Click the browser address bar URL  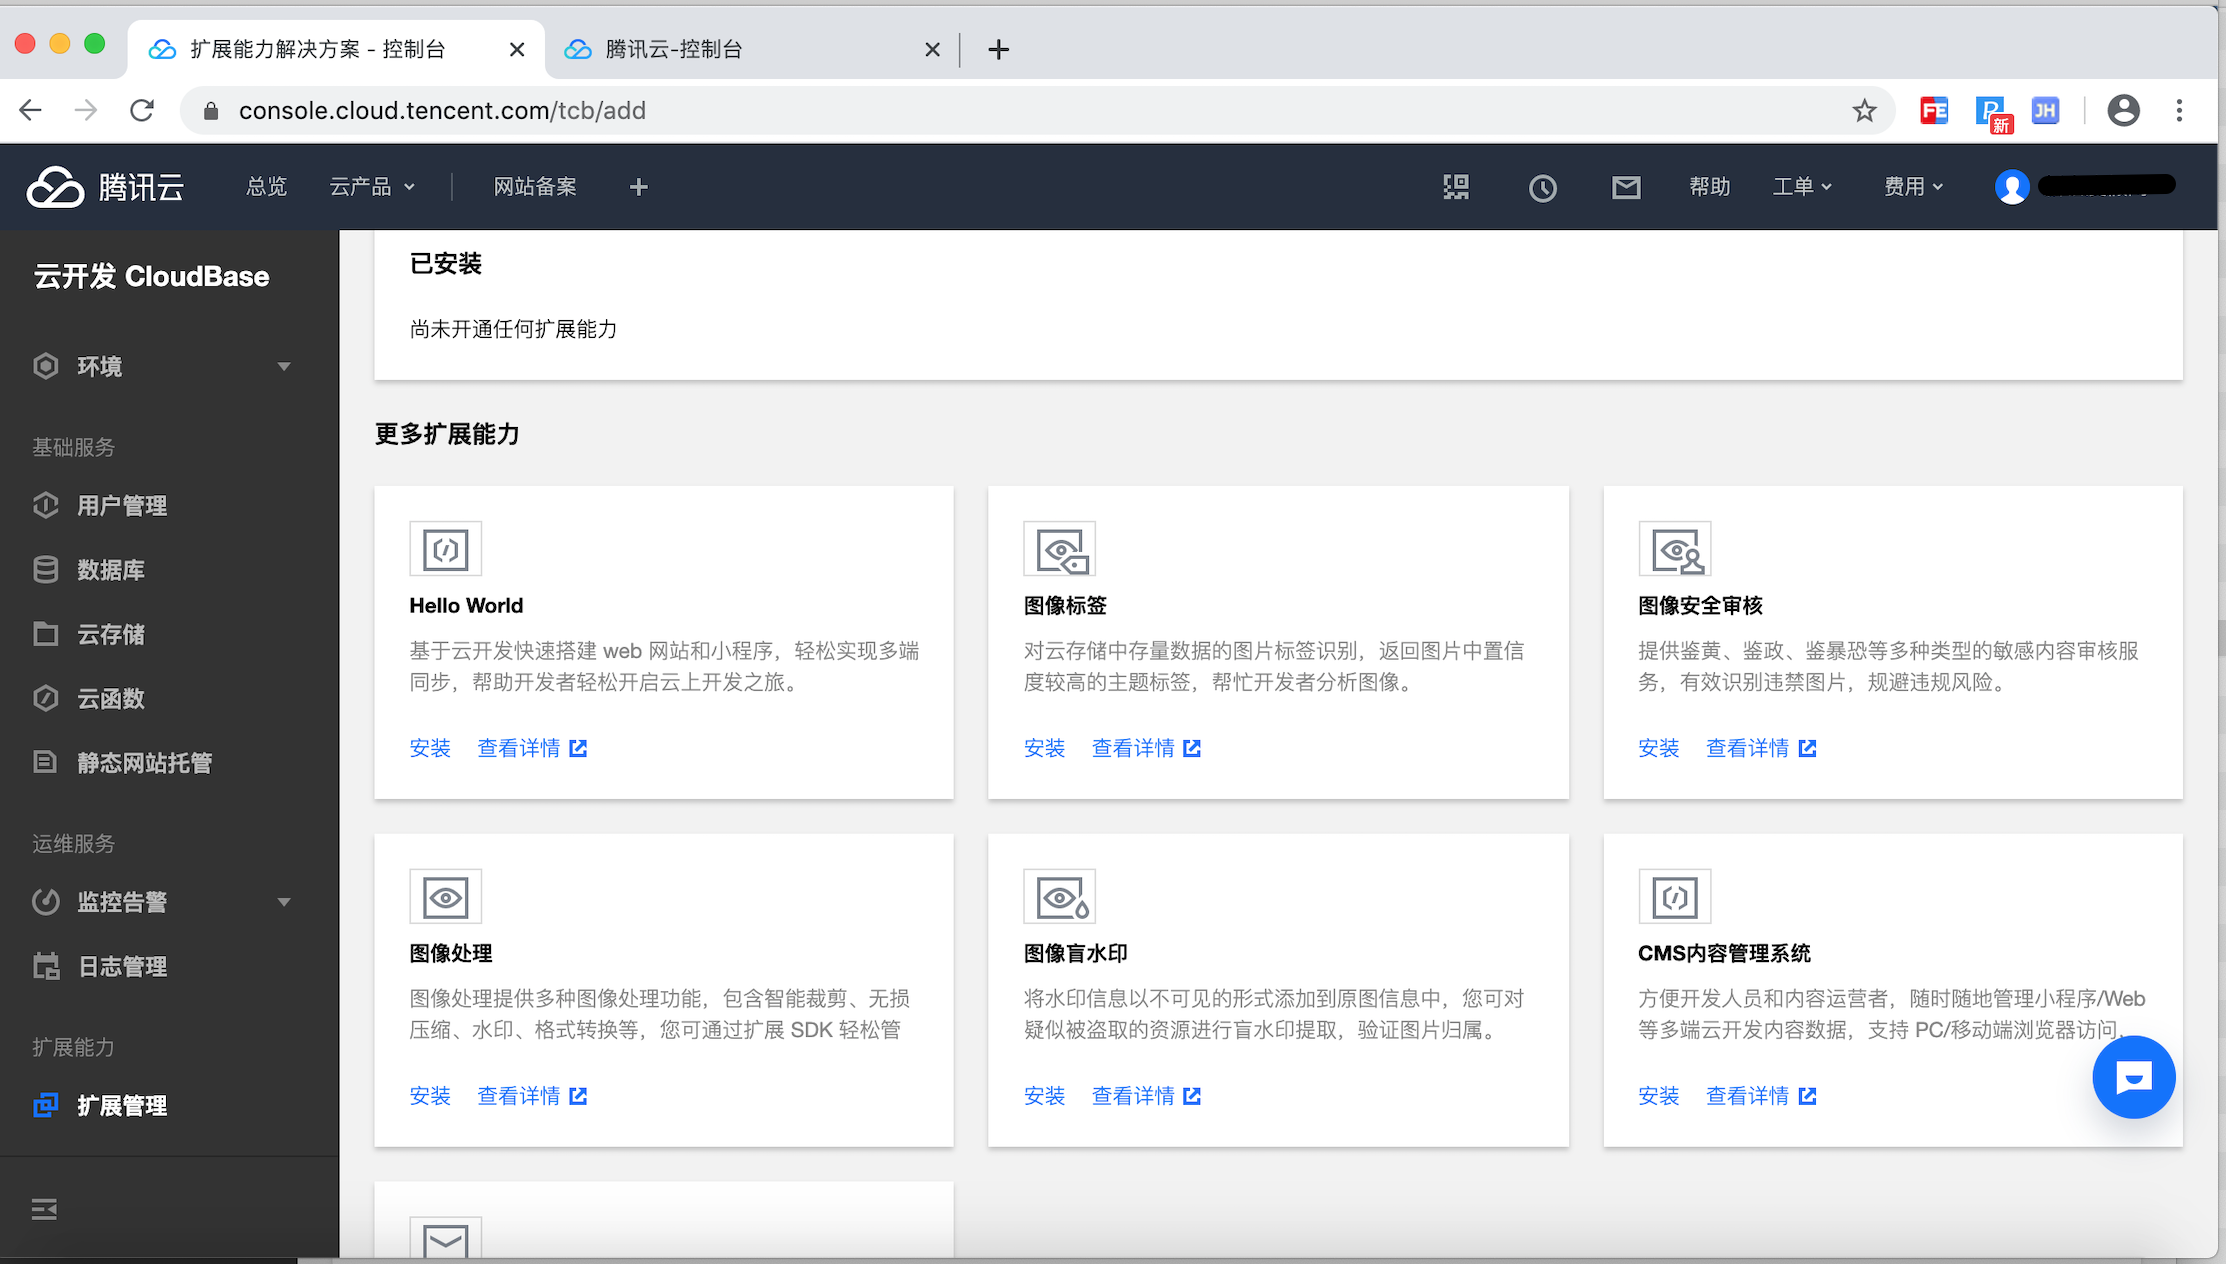pos(442,111)
